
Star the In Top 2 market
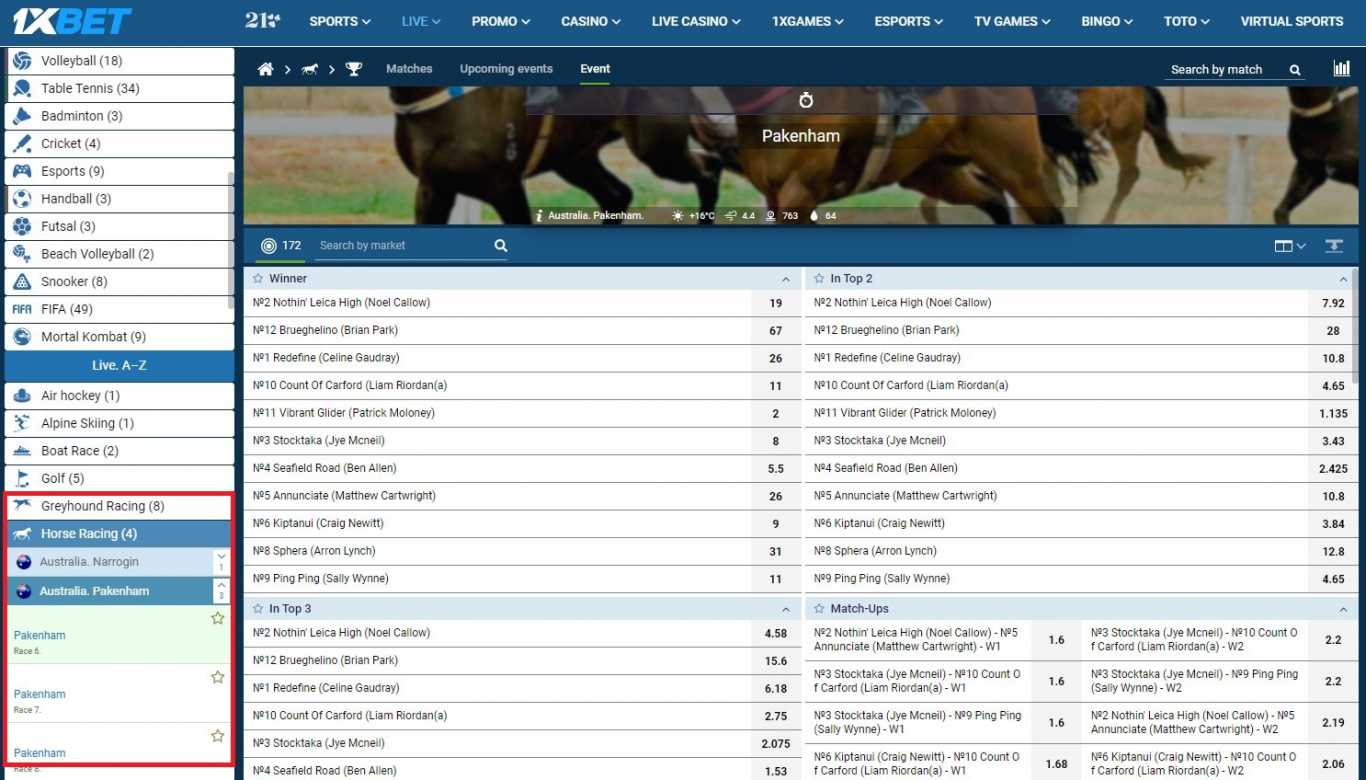(x=819, y=279)
